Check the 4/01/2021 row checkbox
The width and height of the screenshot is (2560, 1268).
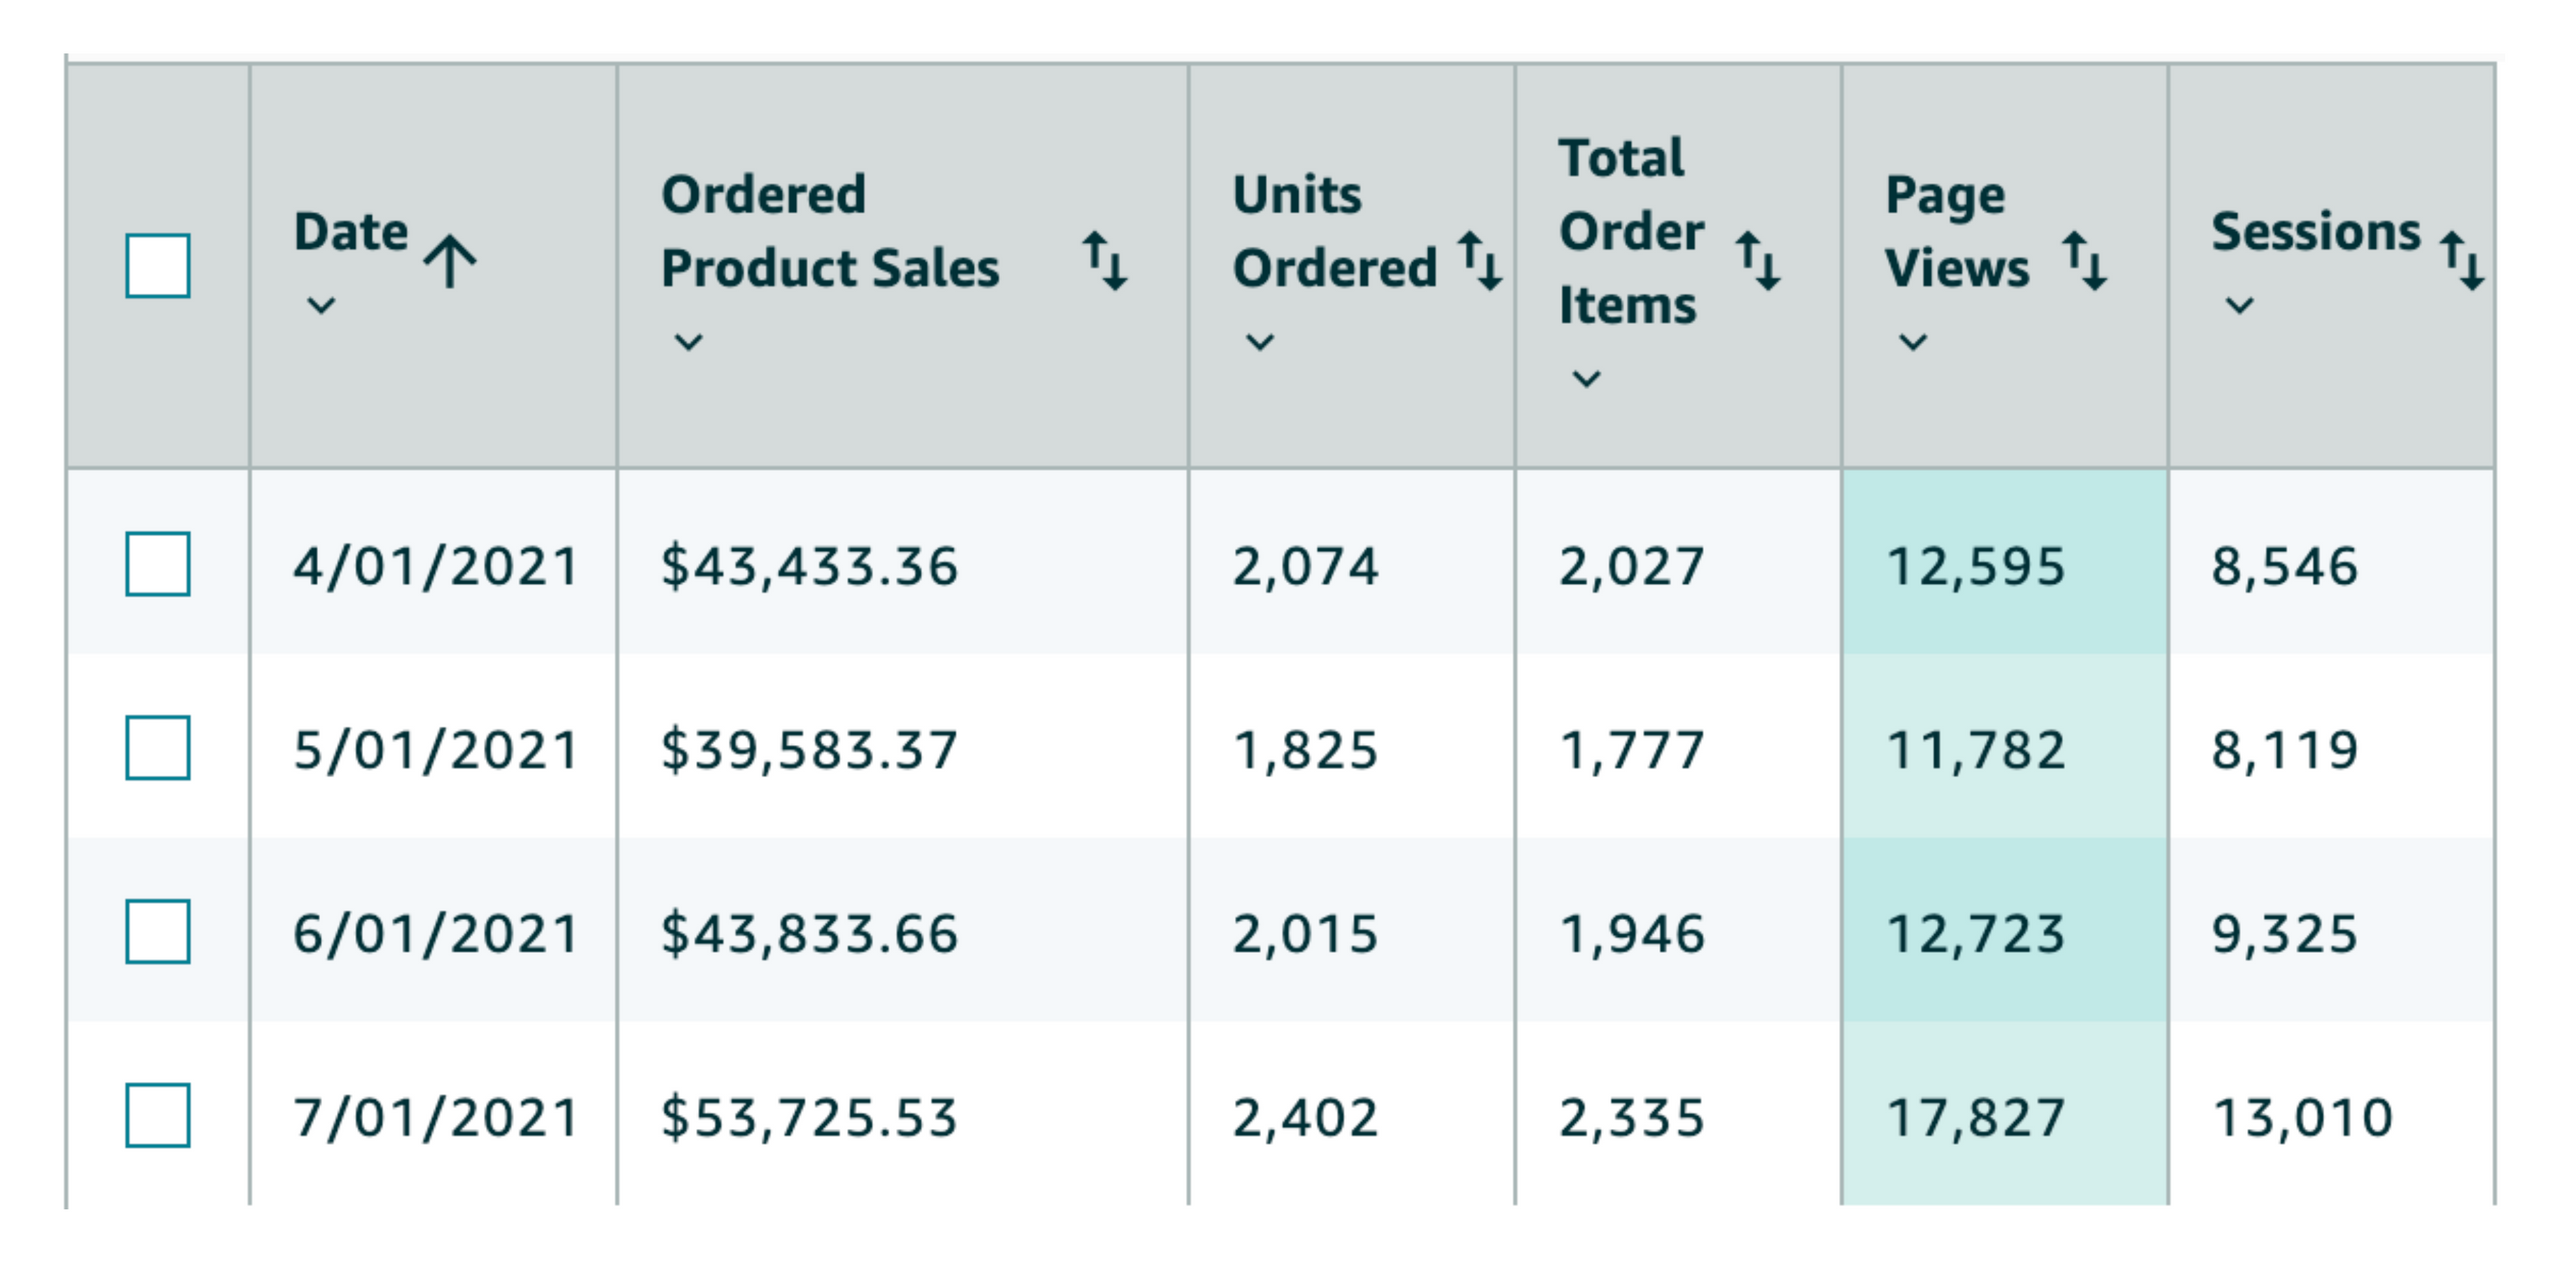click(x=158, y=564)
